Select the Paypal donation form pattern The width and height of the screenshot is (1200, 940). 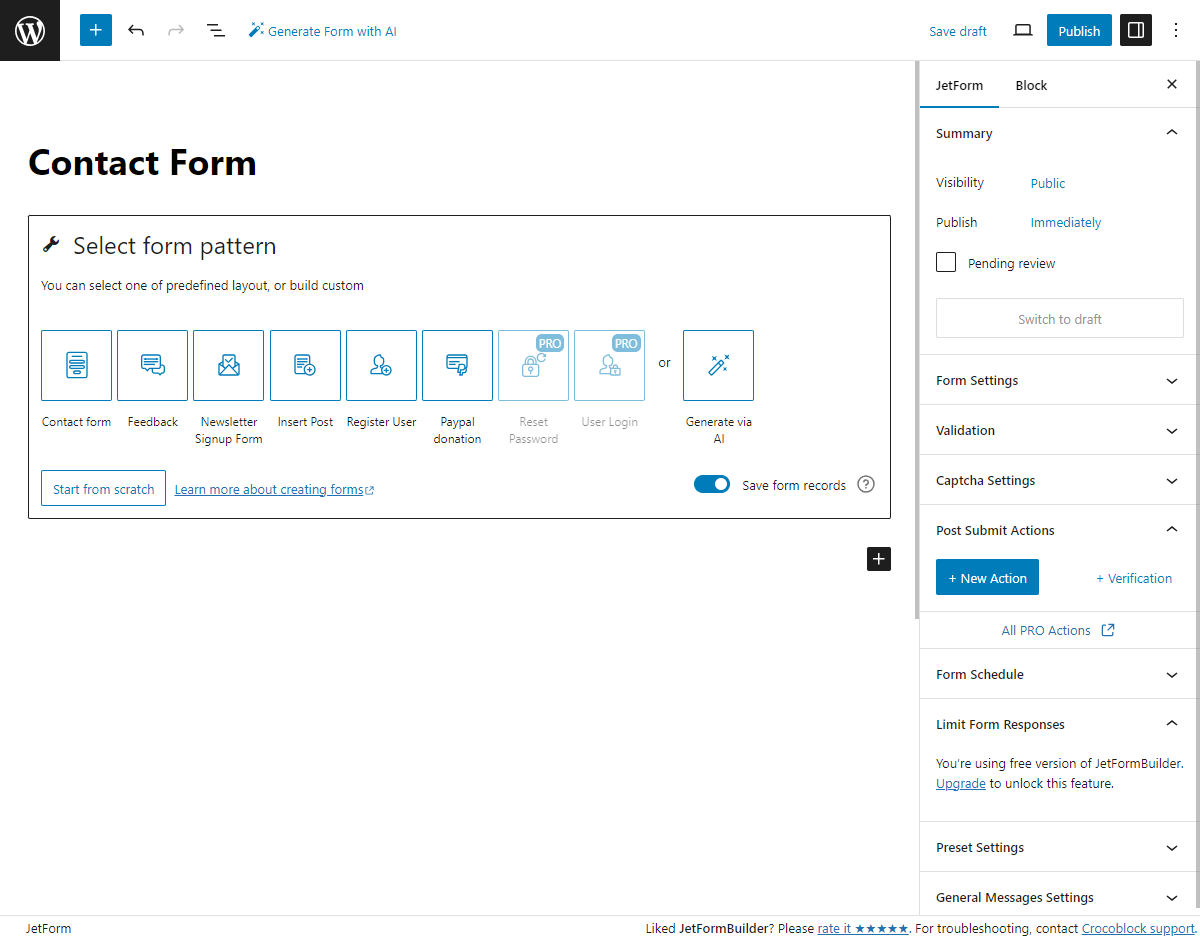457,365
